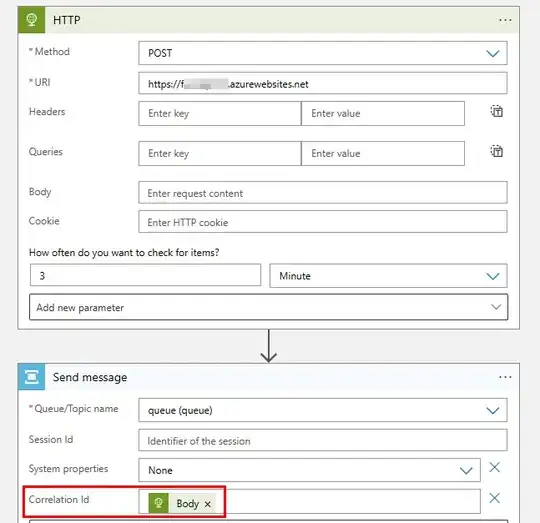
Task: Click the interval field showing 3
Action: (x=145, y=275)
